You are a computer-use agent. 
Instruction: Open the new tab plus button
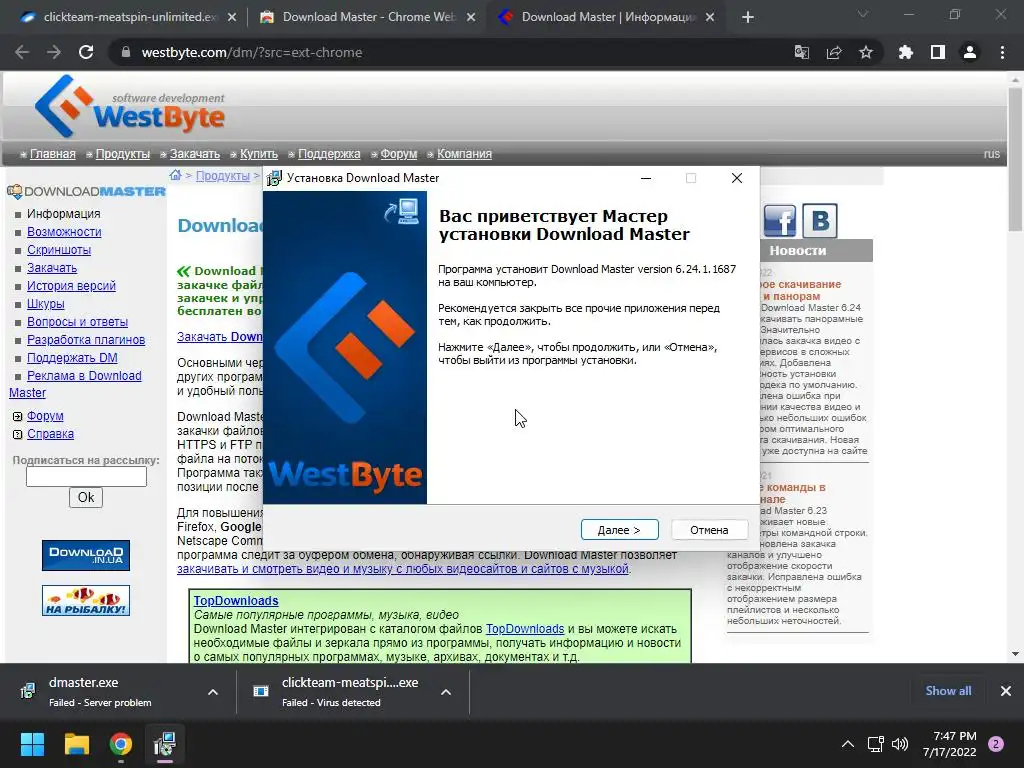click(x=748, y=17)
